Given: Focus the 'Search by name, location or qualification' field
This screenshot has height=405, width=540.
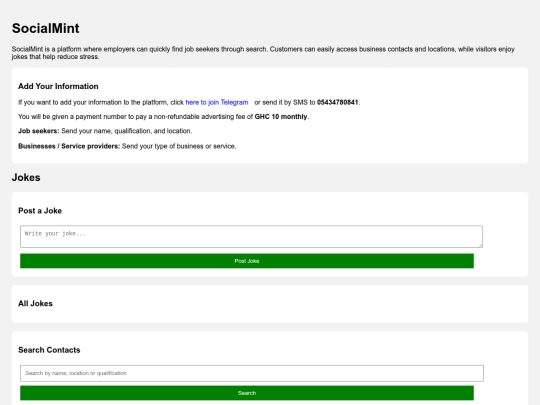Looking at the screenshot, I should point(252,373).
